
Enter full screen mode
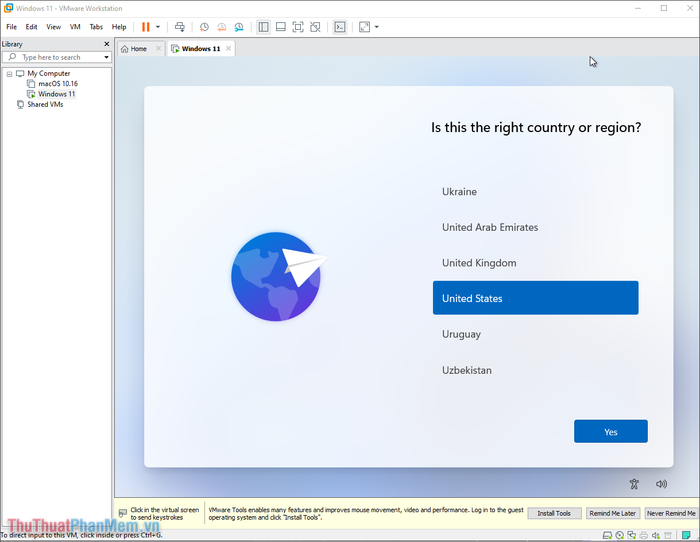tap(298, 27)
